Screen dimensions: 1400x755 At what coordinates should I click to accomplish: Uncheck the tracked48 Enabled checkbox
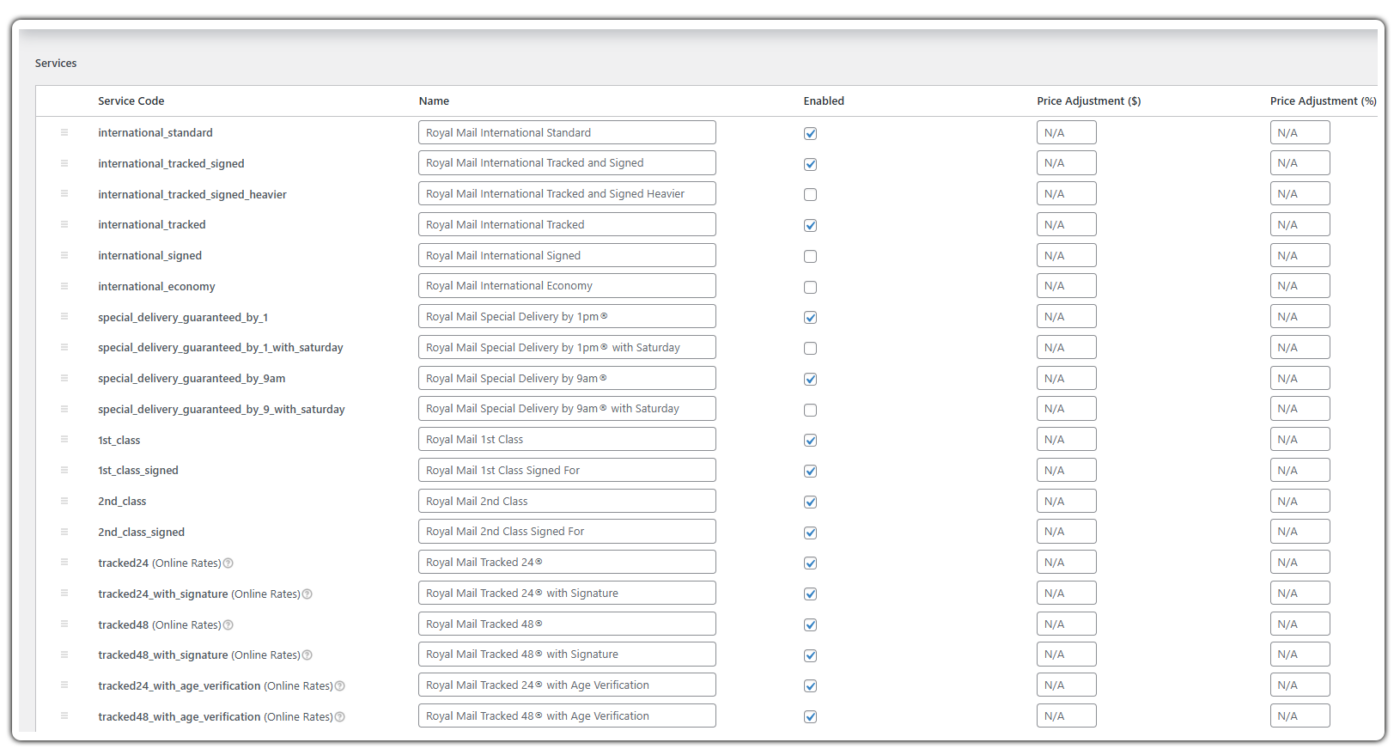tap(810, 625)
